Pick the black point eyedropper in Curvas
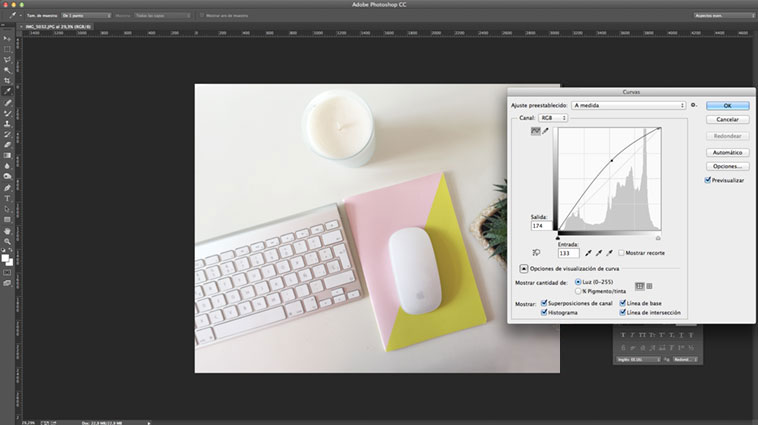This screenshot has height=425, width=758. pos(588,253)
